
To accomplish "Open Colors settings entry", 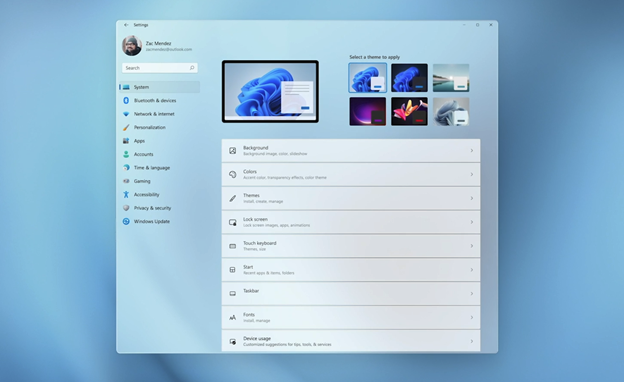I will tap(351, 175).
